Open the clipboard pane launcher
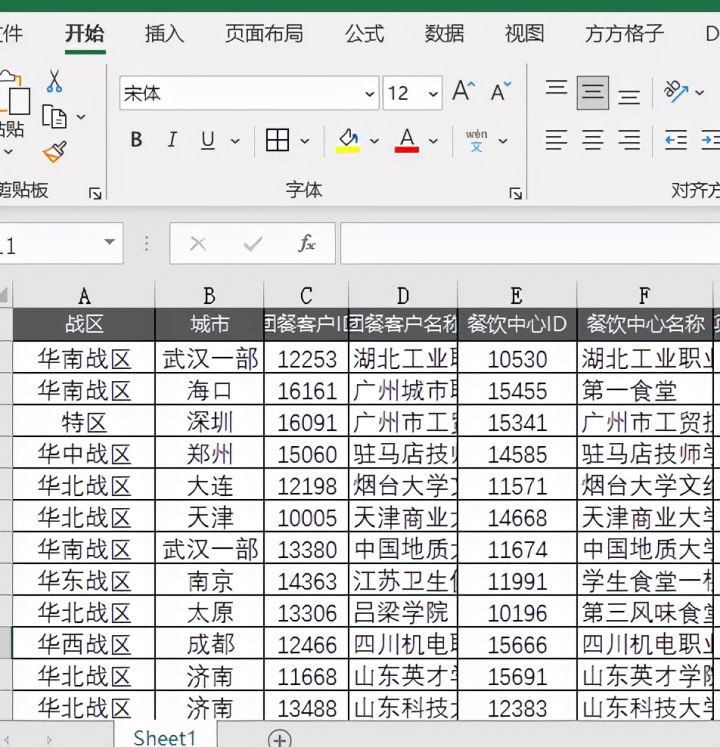This screenshot has width=720, height=747. click(95, 193)
